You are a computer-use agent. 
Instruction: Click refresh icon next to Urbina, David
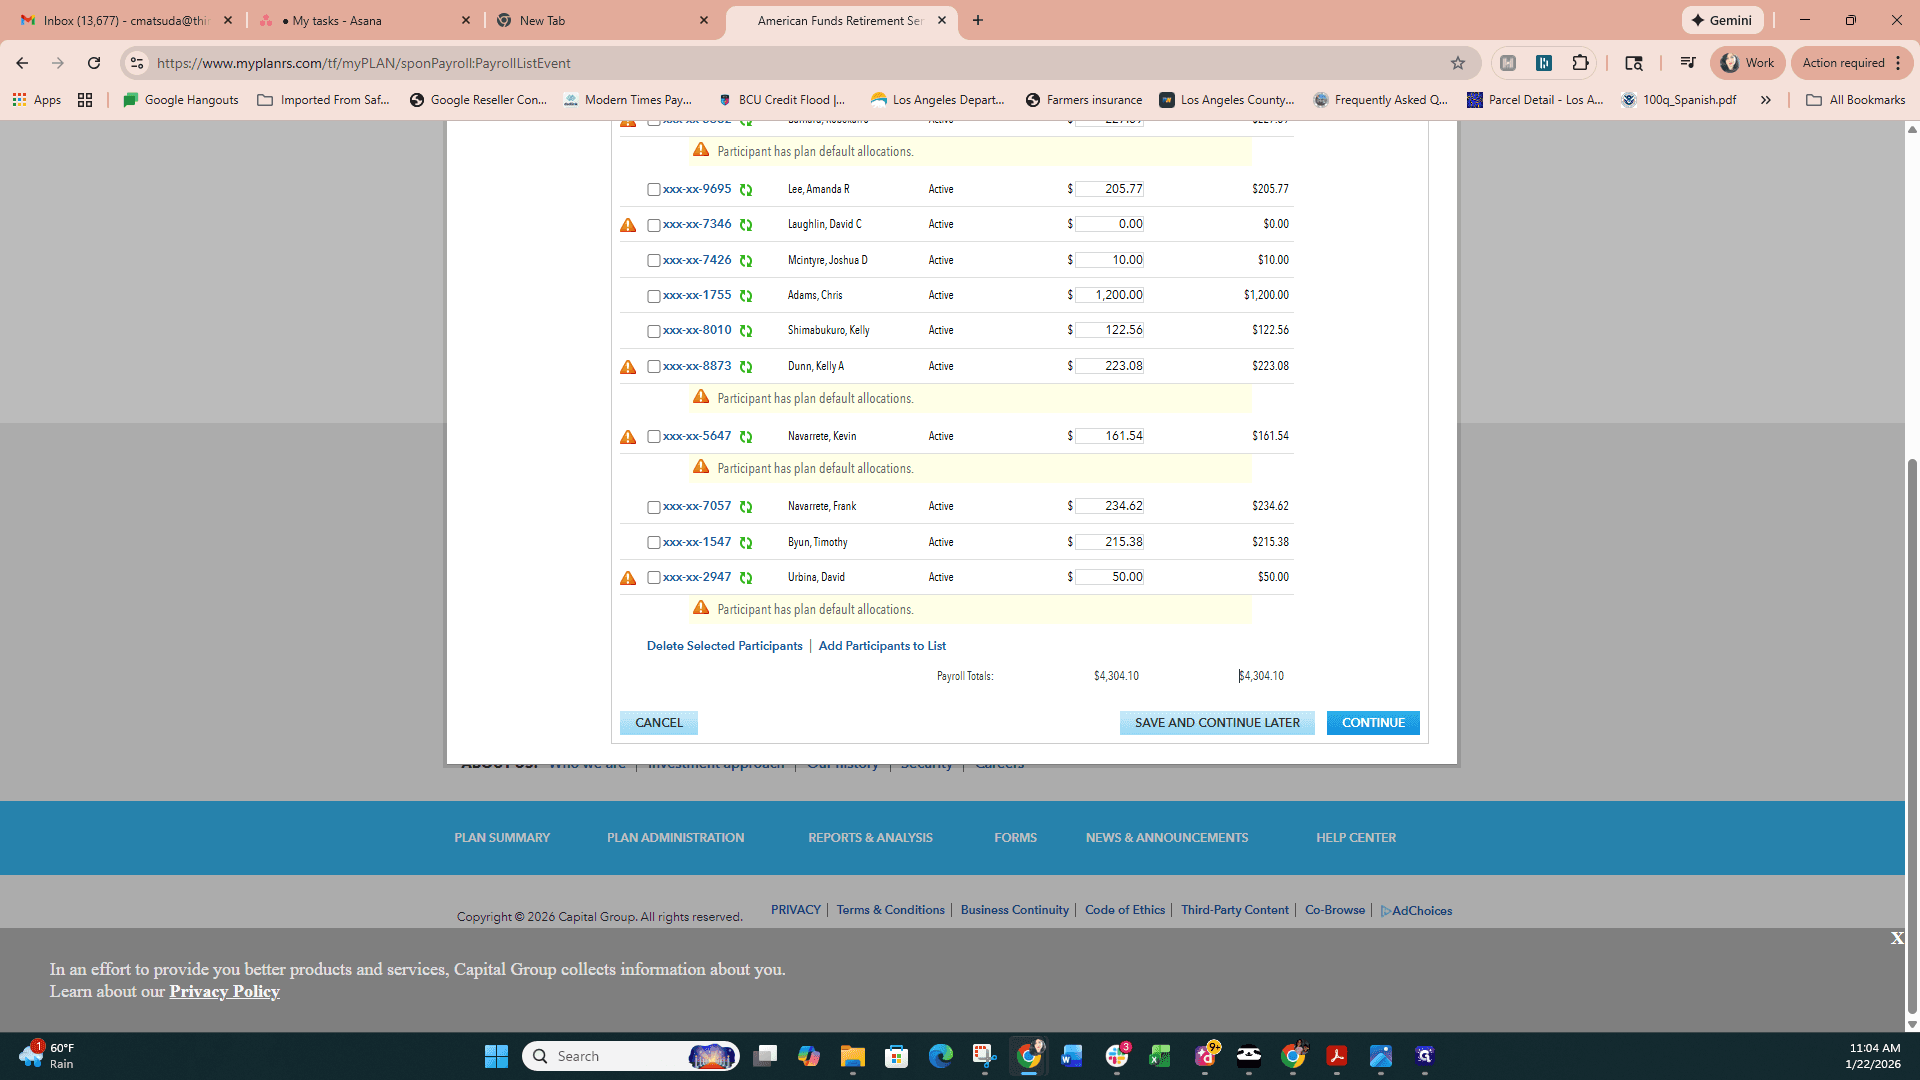pyautogui.click(x=746, y=578)
